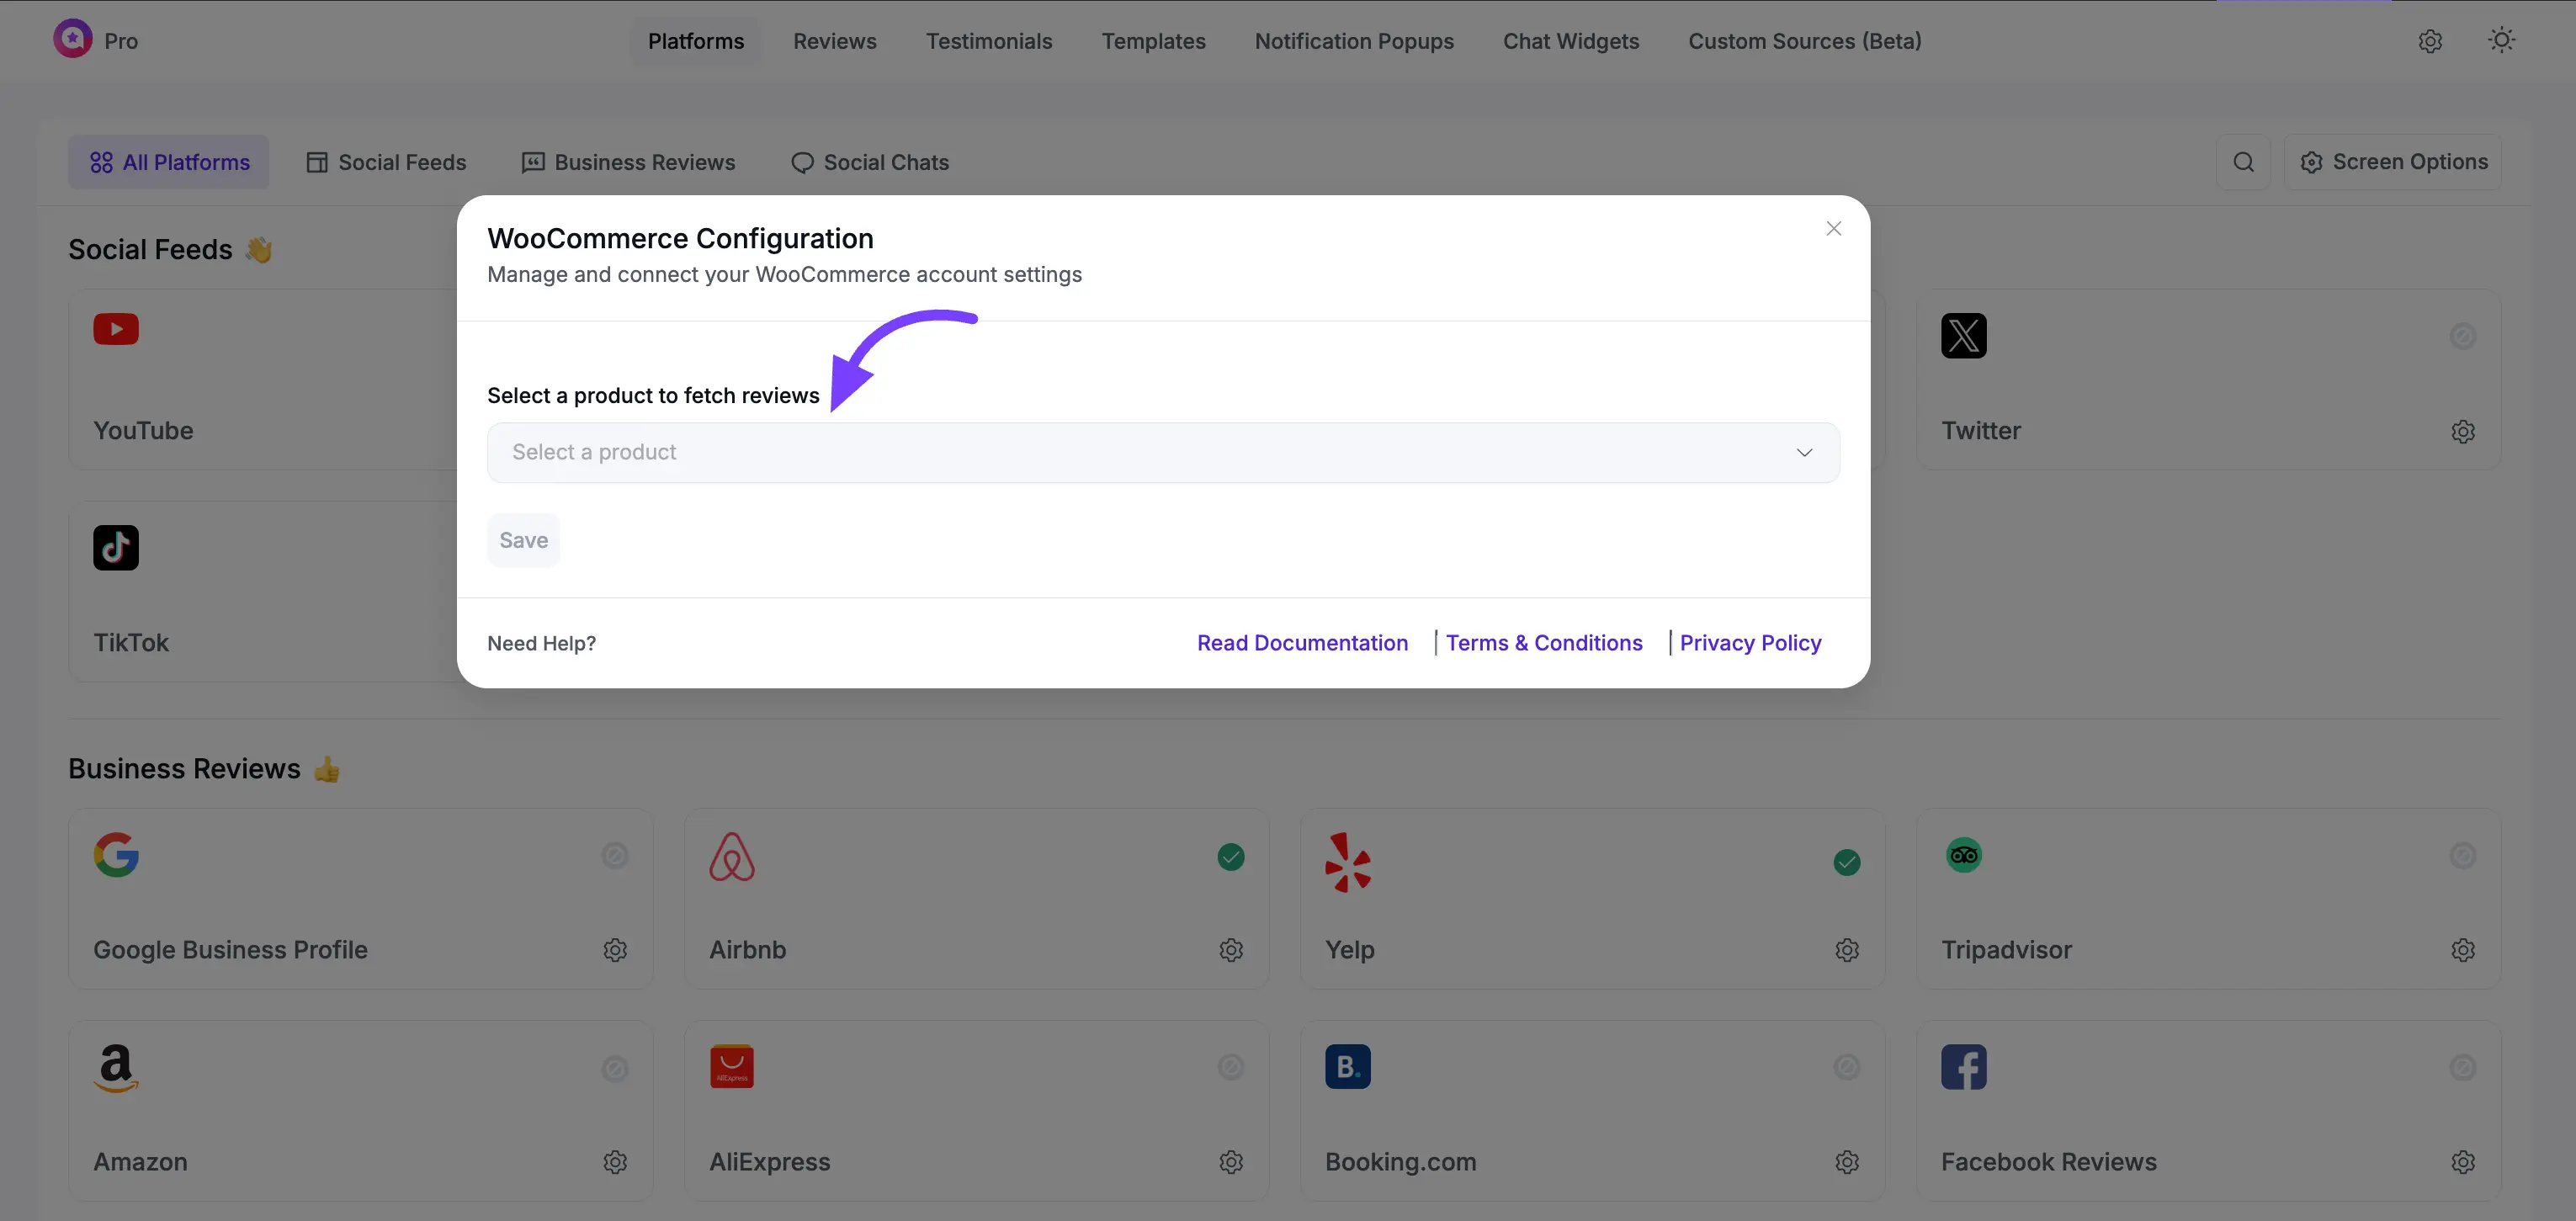This screenshot has width=2576, height=1221.
Task: Click the AliExpress platform icon
Action: click(x=732, y=1067)
